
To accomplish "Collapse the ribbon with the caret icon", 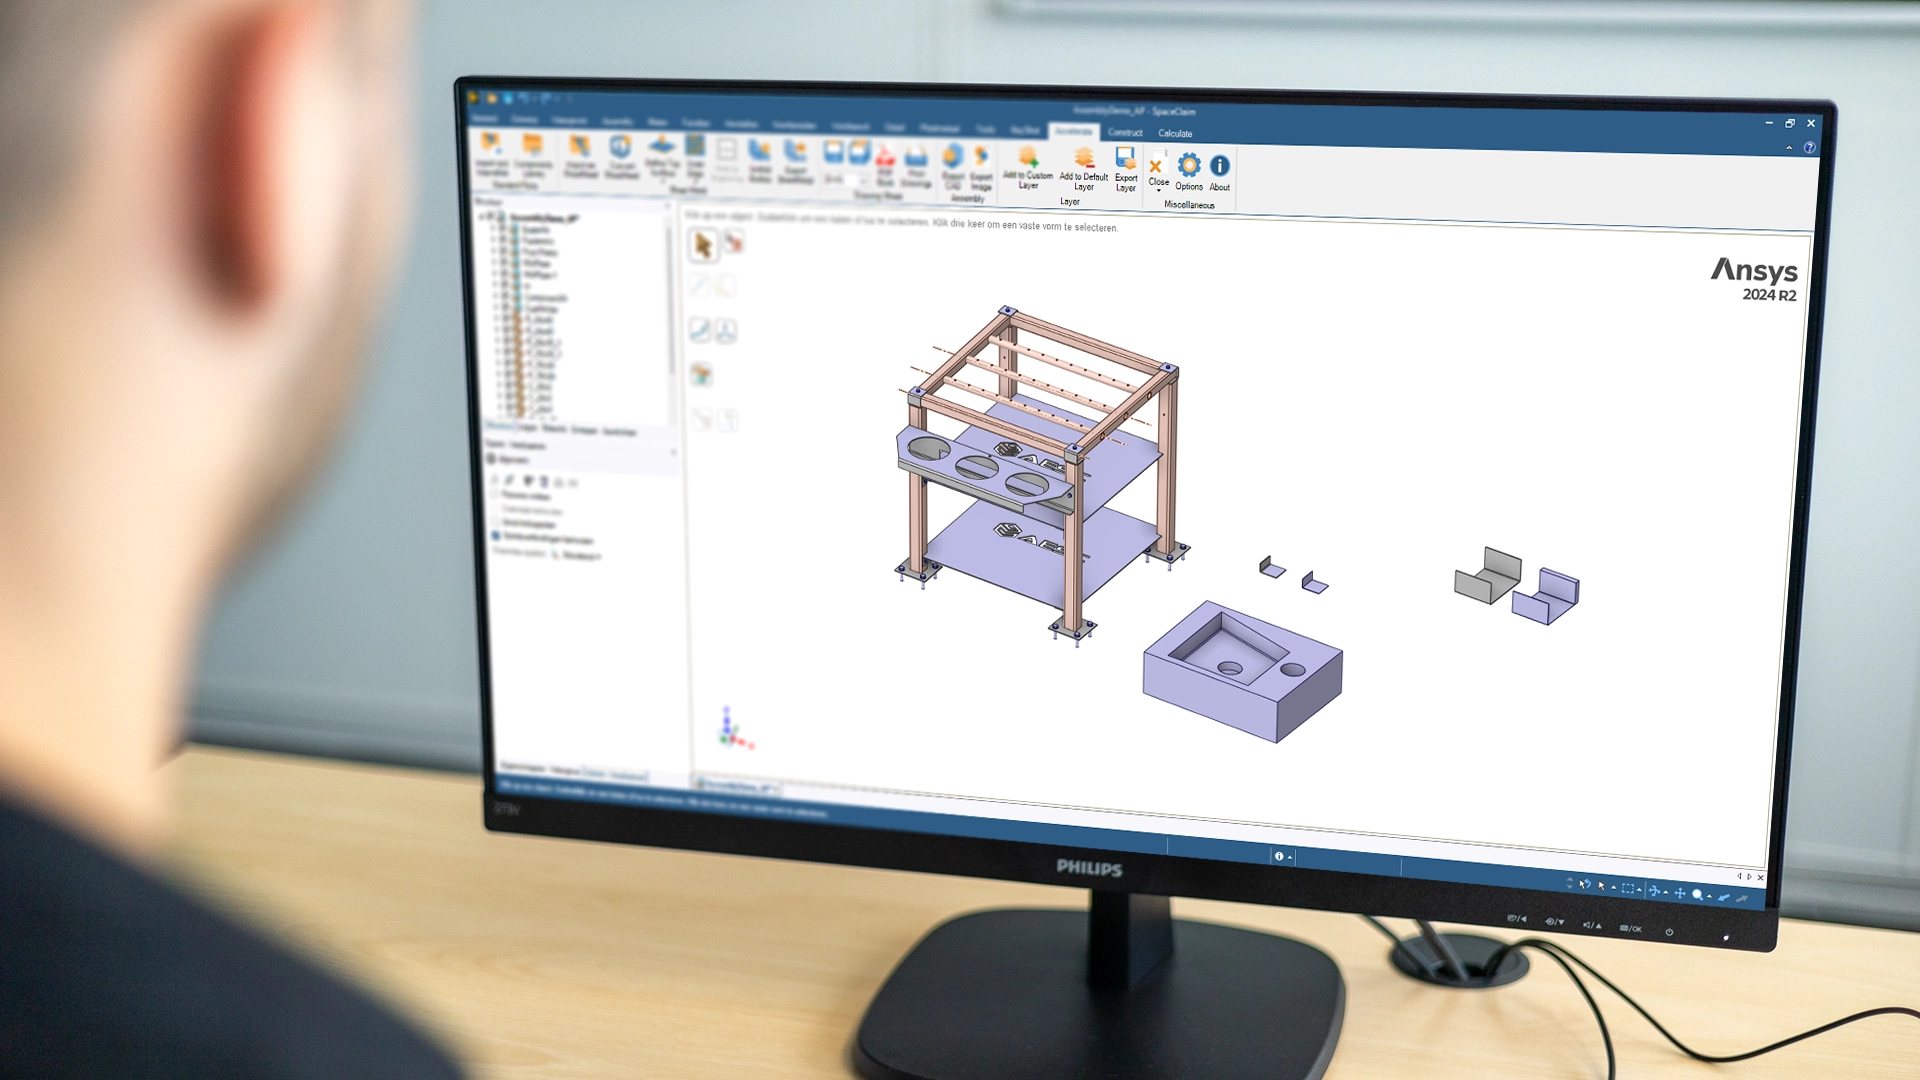I will point(1789,148).
